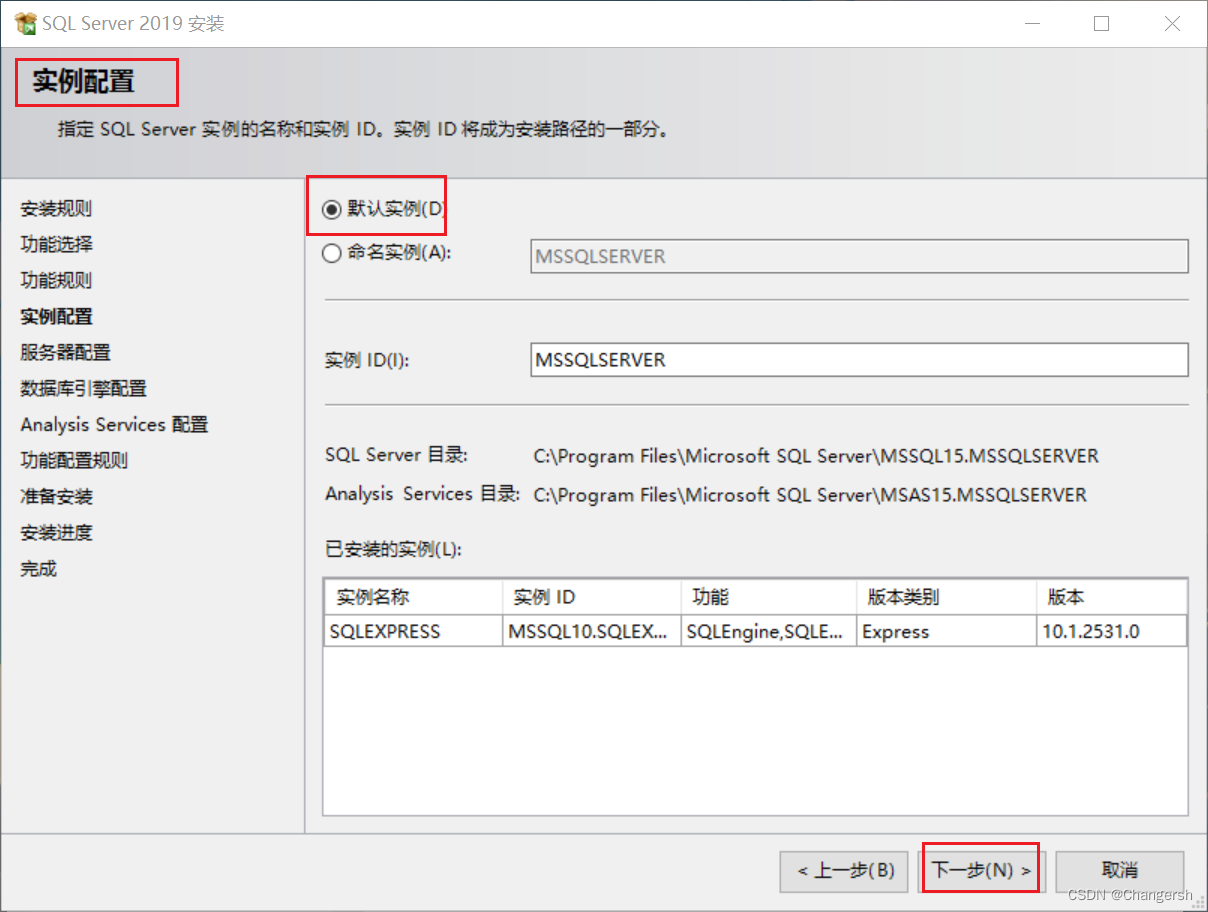Click the 已安装的实例(L) label
This screenshot has width=1208, height=912.
[x=393, y=549]
